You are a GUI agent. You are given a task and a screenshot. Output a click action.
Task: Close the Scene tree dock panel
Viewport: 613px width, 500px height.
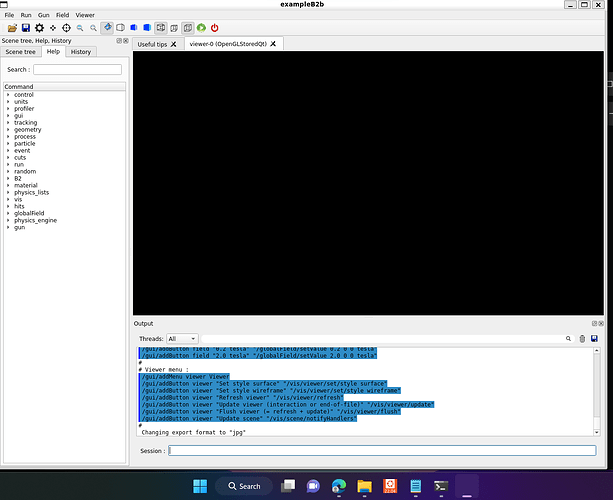126,41
